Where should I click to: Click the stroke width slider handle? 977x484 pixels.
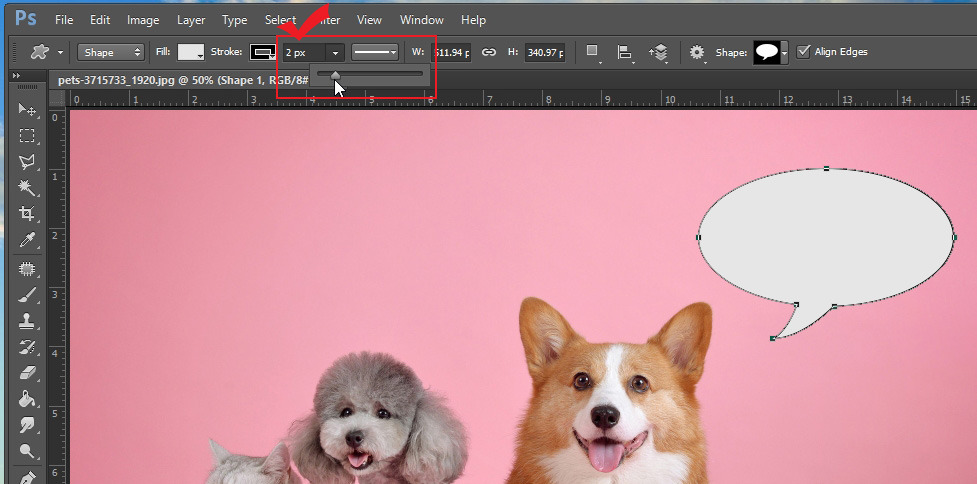[335, 75]
